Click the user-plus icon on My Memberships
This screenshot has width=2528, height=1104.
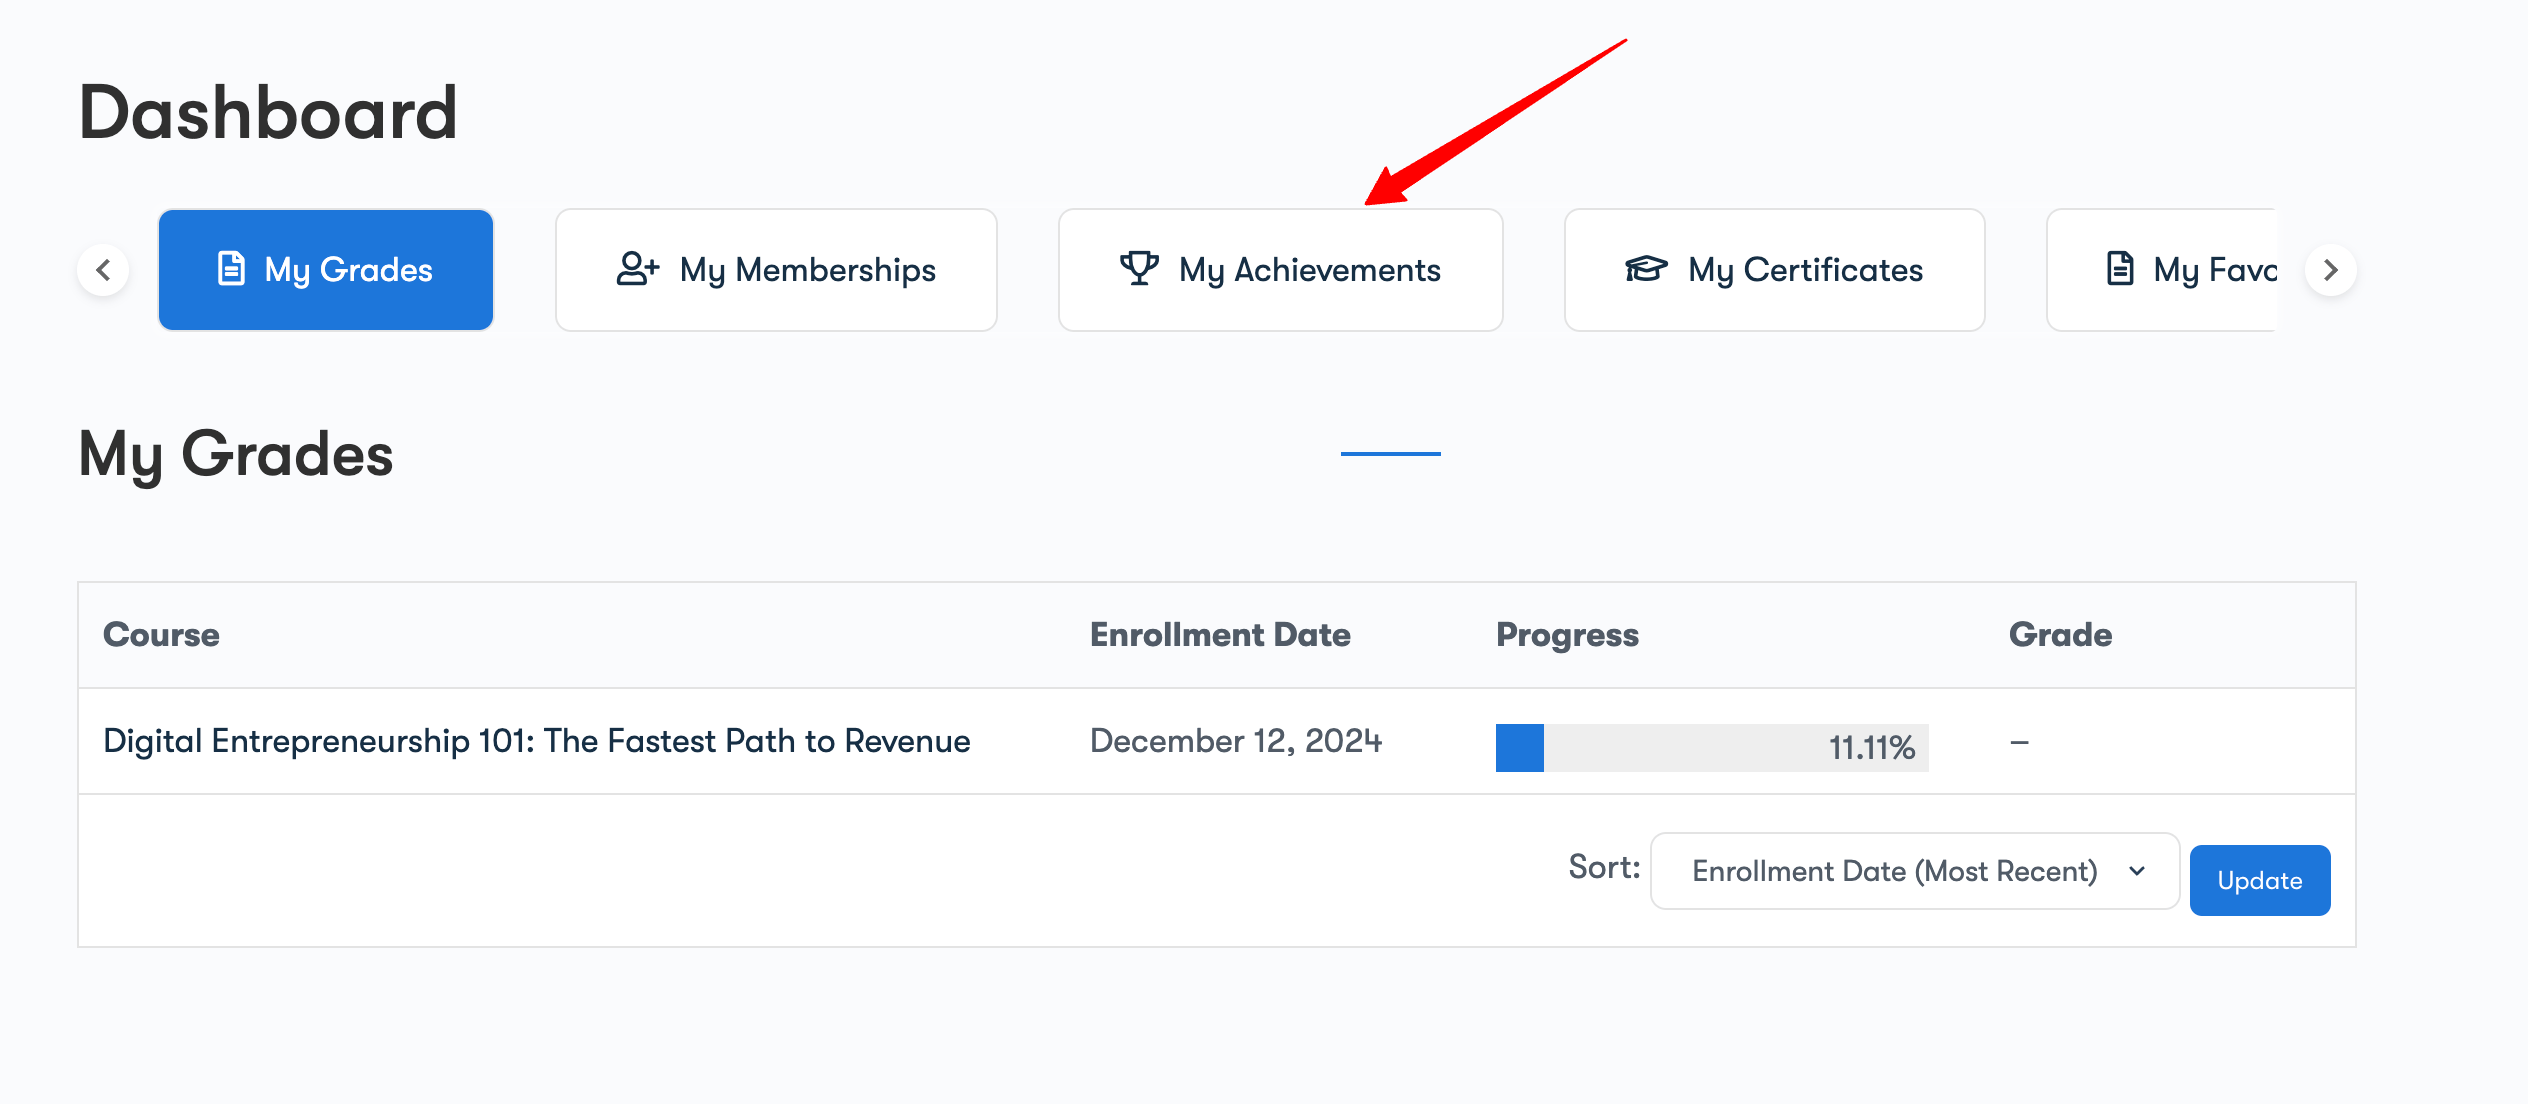click(x=637, y=269)
